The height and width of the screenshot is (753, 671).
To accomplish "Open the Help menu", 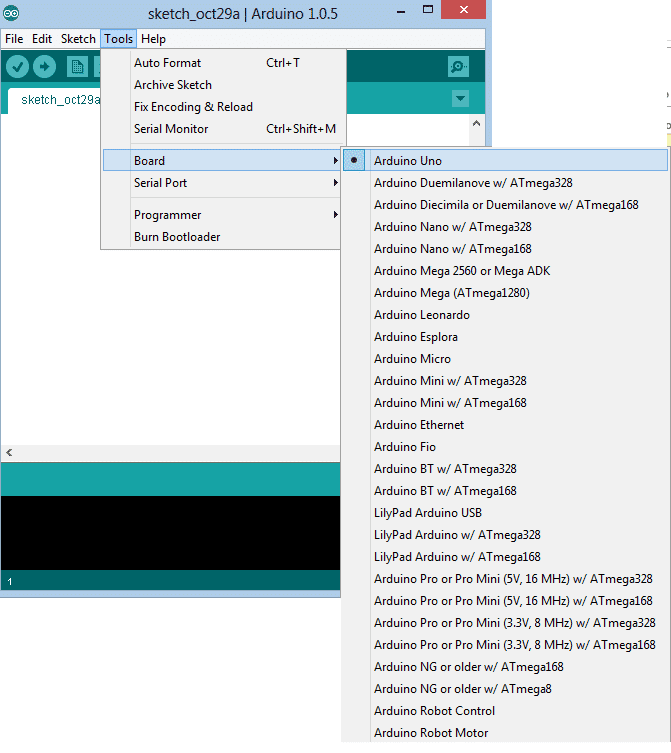I will (153, 39).
